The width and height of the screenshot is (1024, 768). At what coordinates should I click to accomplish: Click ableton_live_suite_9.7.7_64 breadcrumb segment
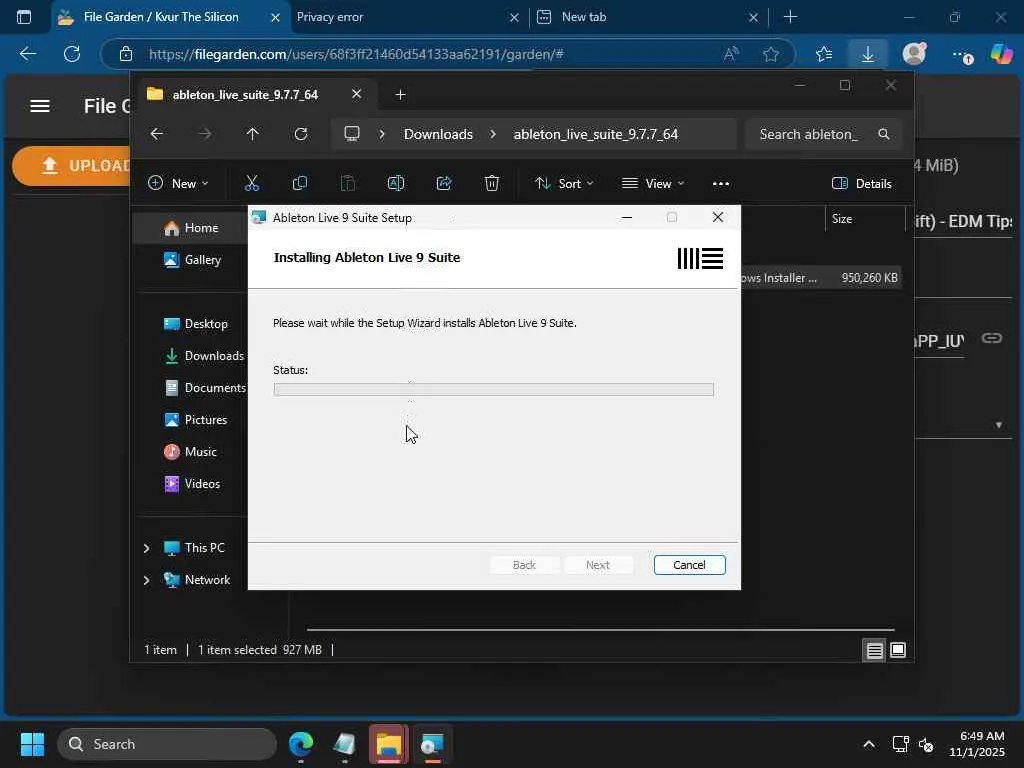(x=596, y=134)
